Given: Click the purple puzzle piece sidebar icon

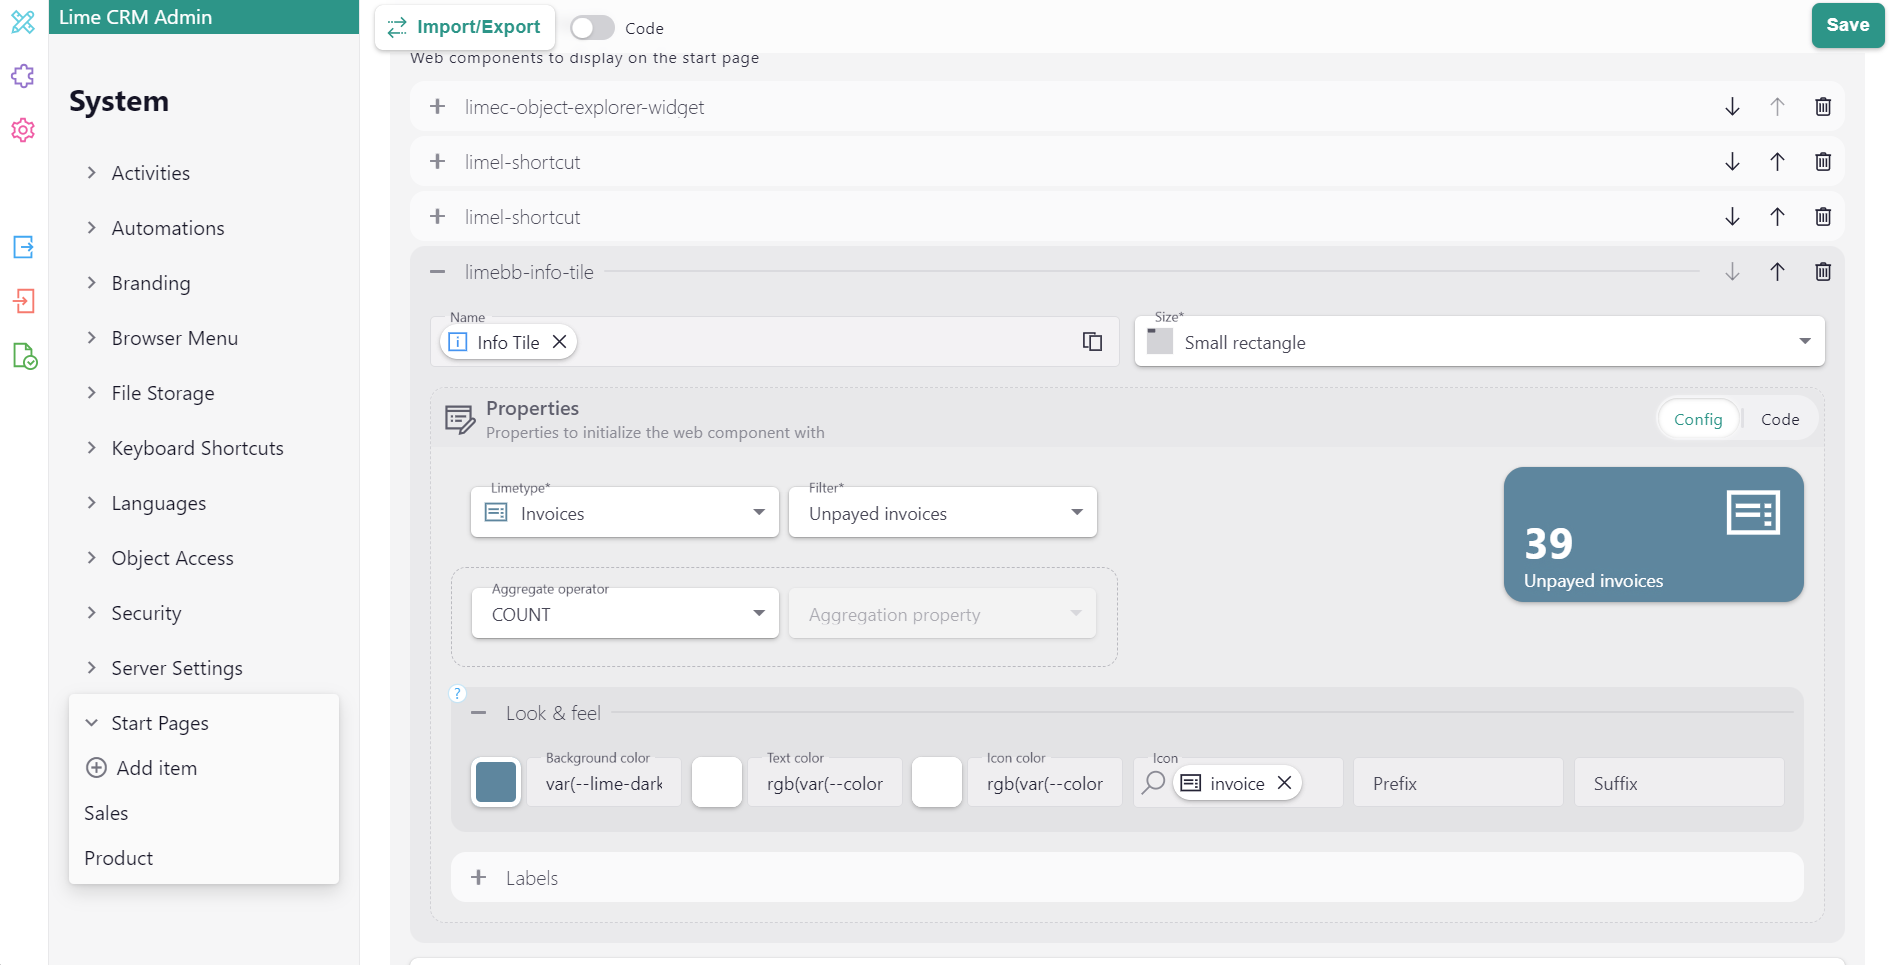Looking at the screenshot, I should point(23,76).
